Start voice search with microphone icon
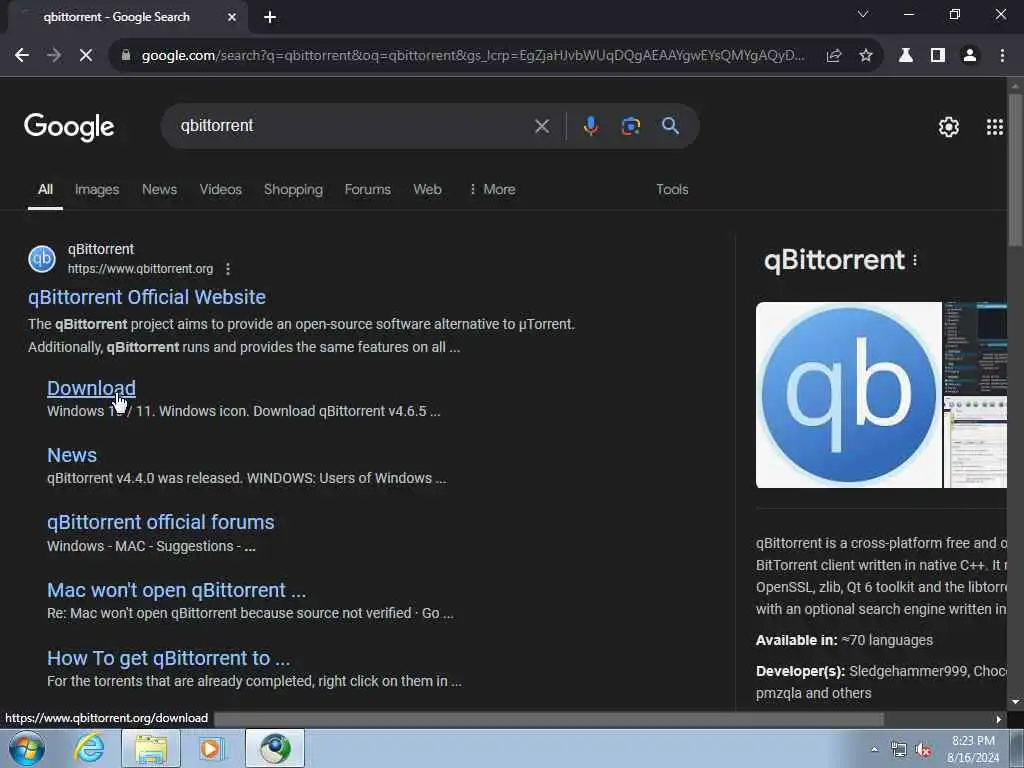The height and width of the screenshot is (768, 1024). [x=590, y=126]
